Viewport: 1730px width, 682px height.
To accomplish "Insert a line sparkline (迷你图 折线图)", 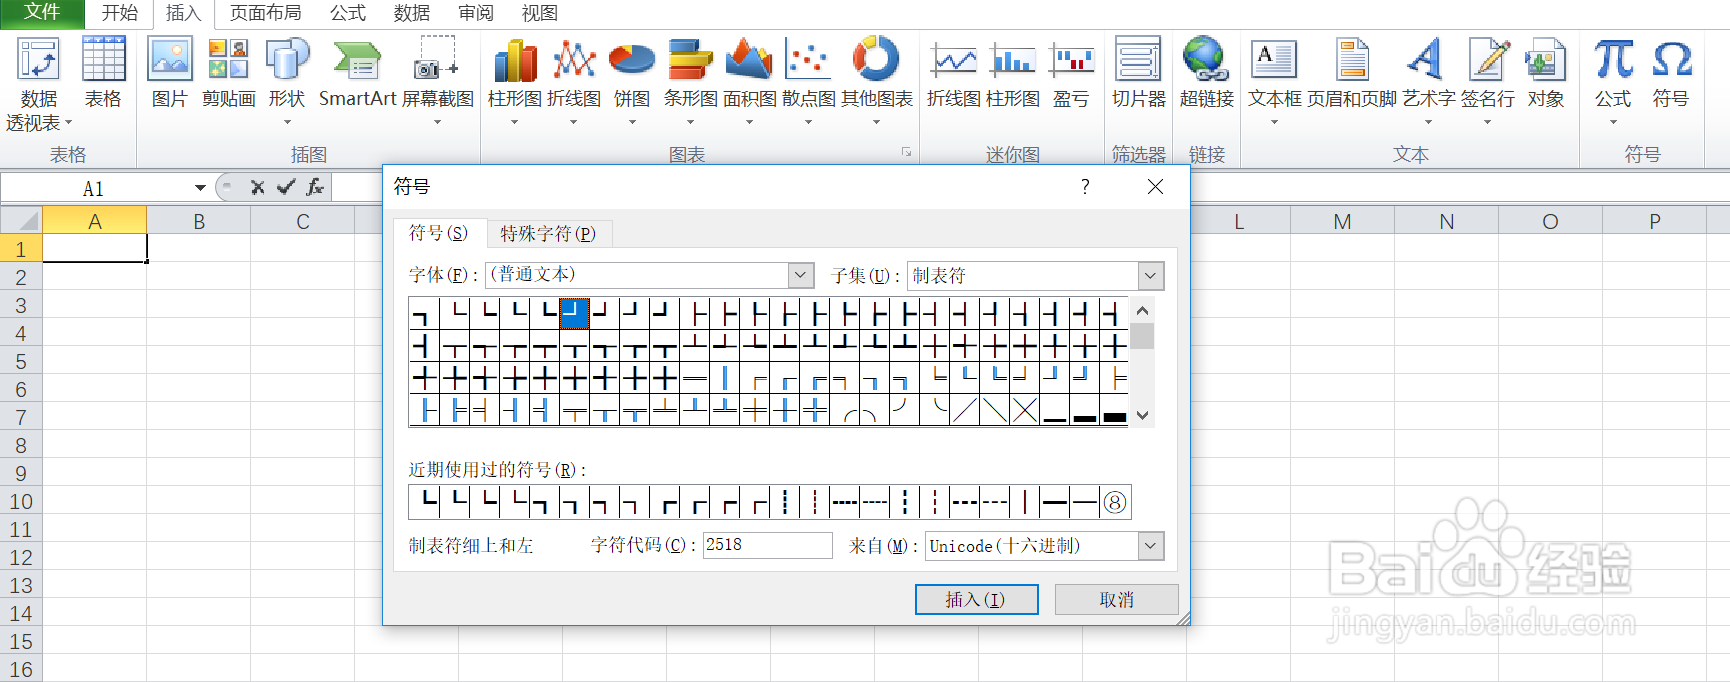I will pos(954,73).
